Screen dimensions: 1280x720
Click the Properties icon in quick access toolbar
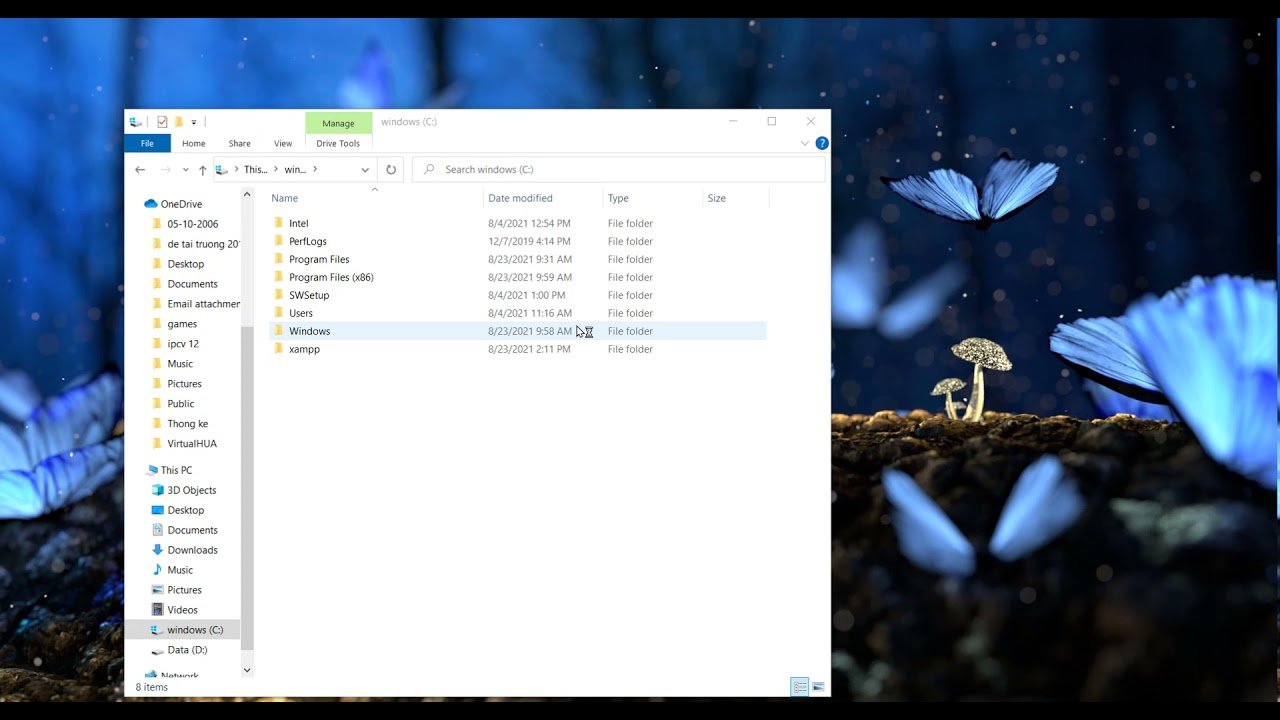pos(162,122)
